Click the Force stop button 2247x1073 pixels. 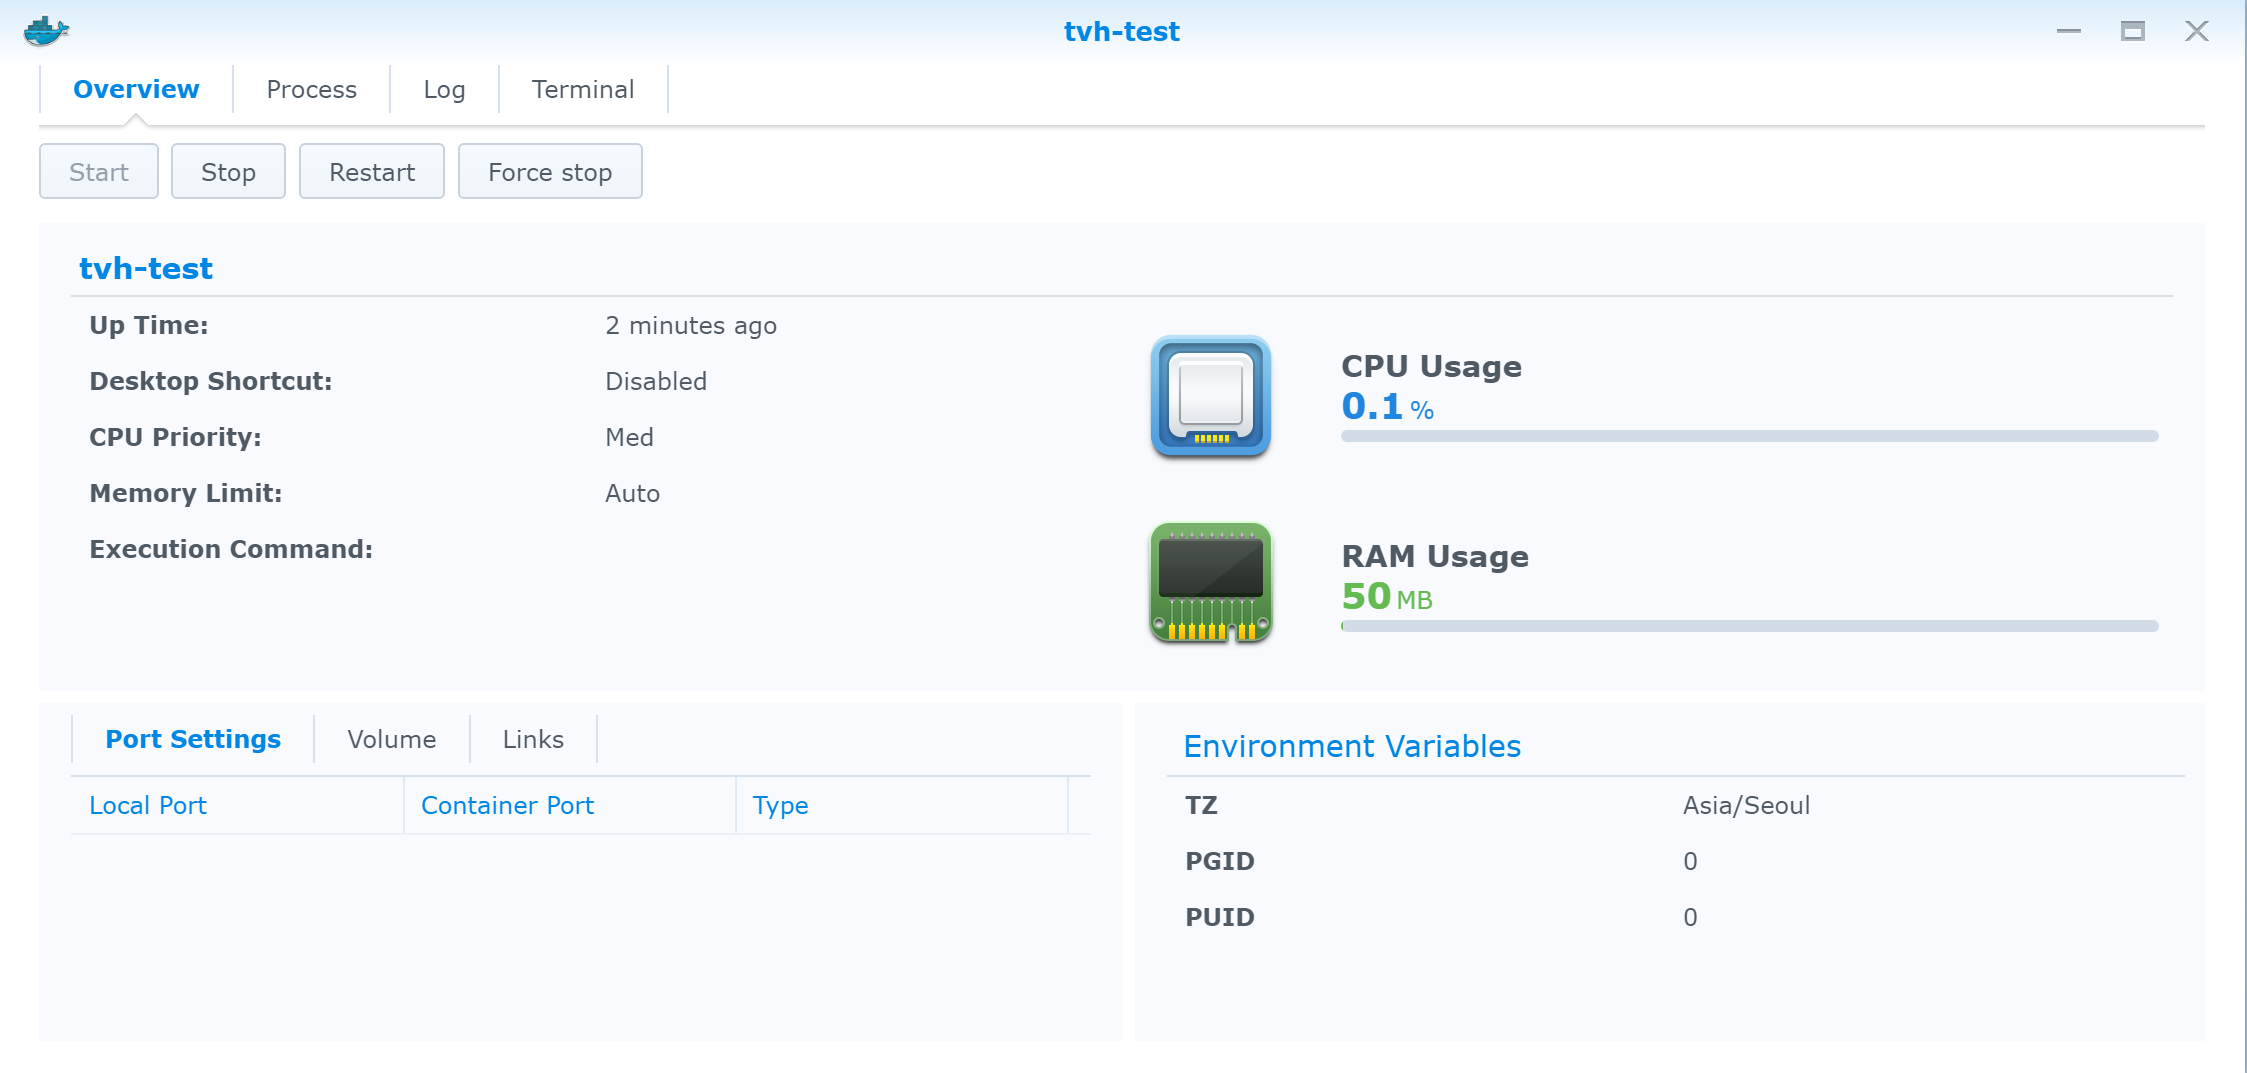[x=550, y=172]
